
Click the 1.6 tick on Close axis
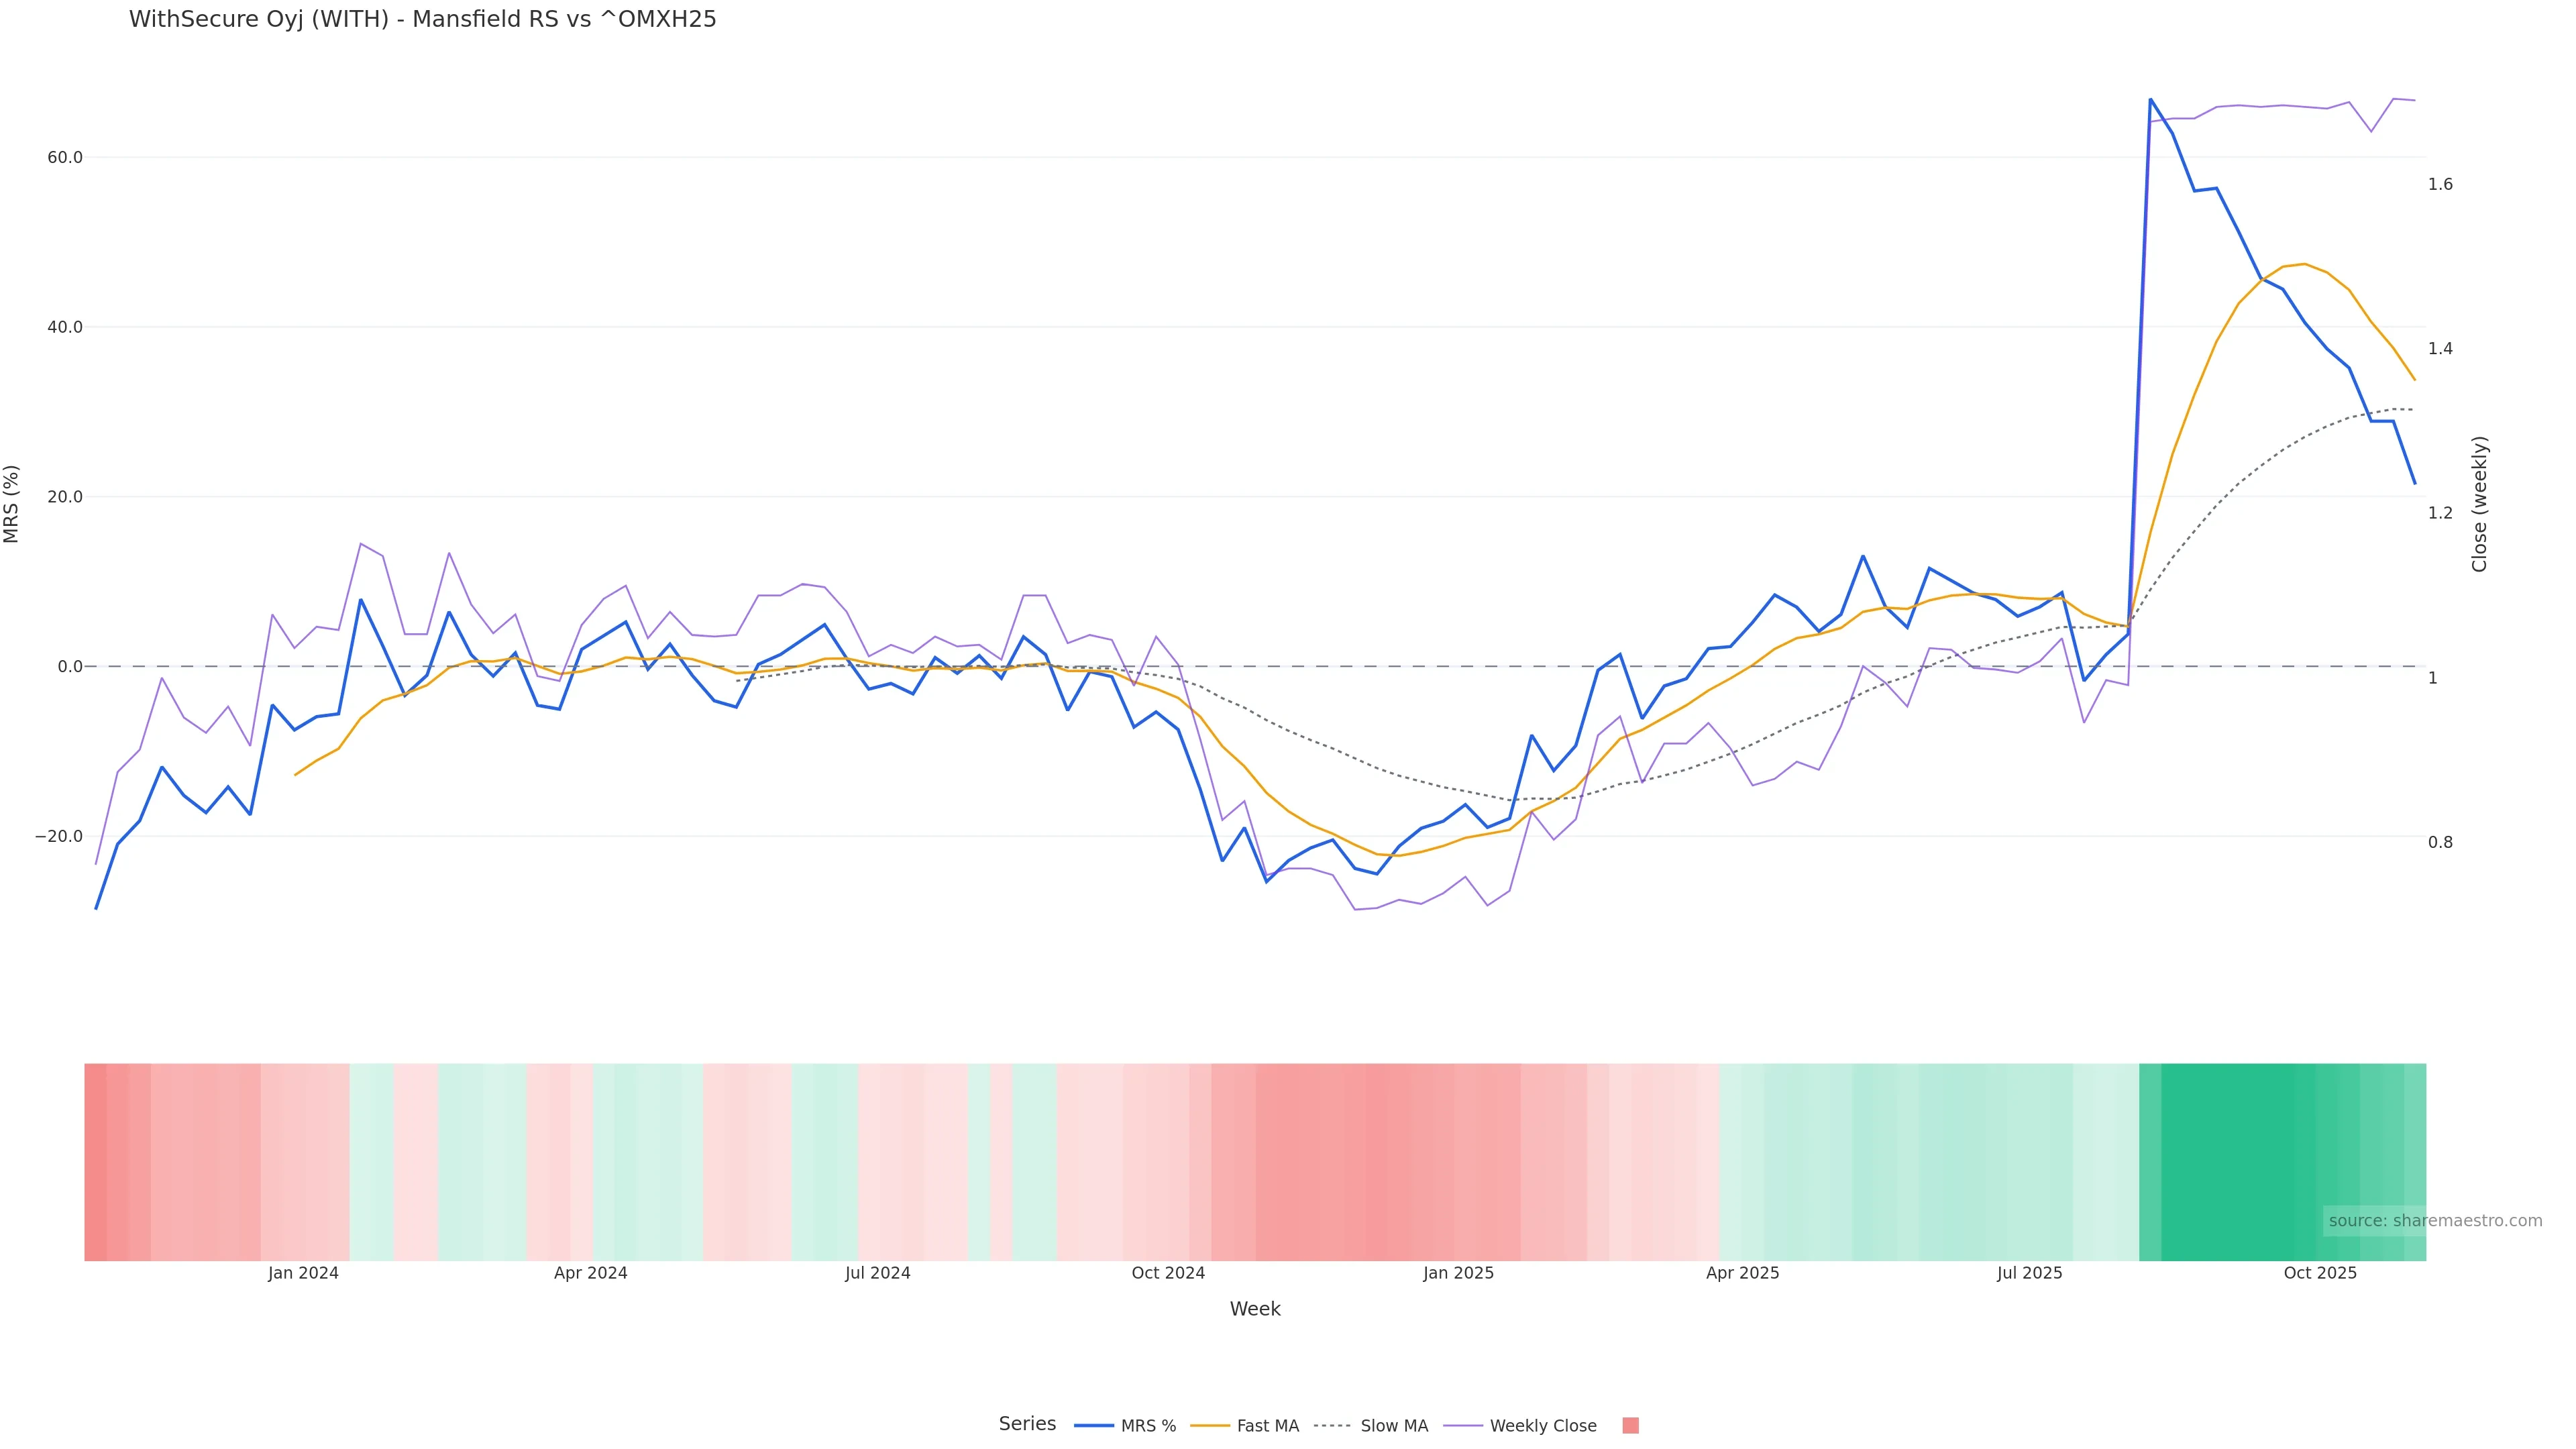[x=2440, y=184]
